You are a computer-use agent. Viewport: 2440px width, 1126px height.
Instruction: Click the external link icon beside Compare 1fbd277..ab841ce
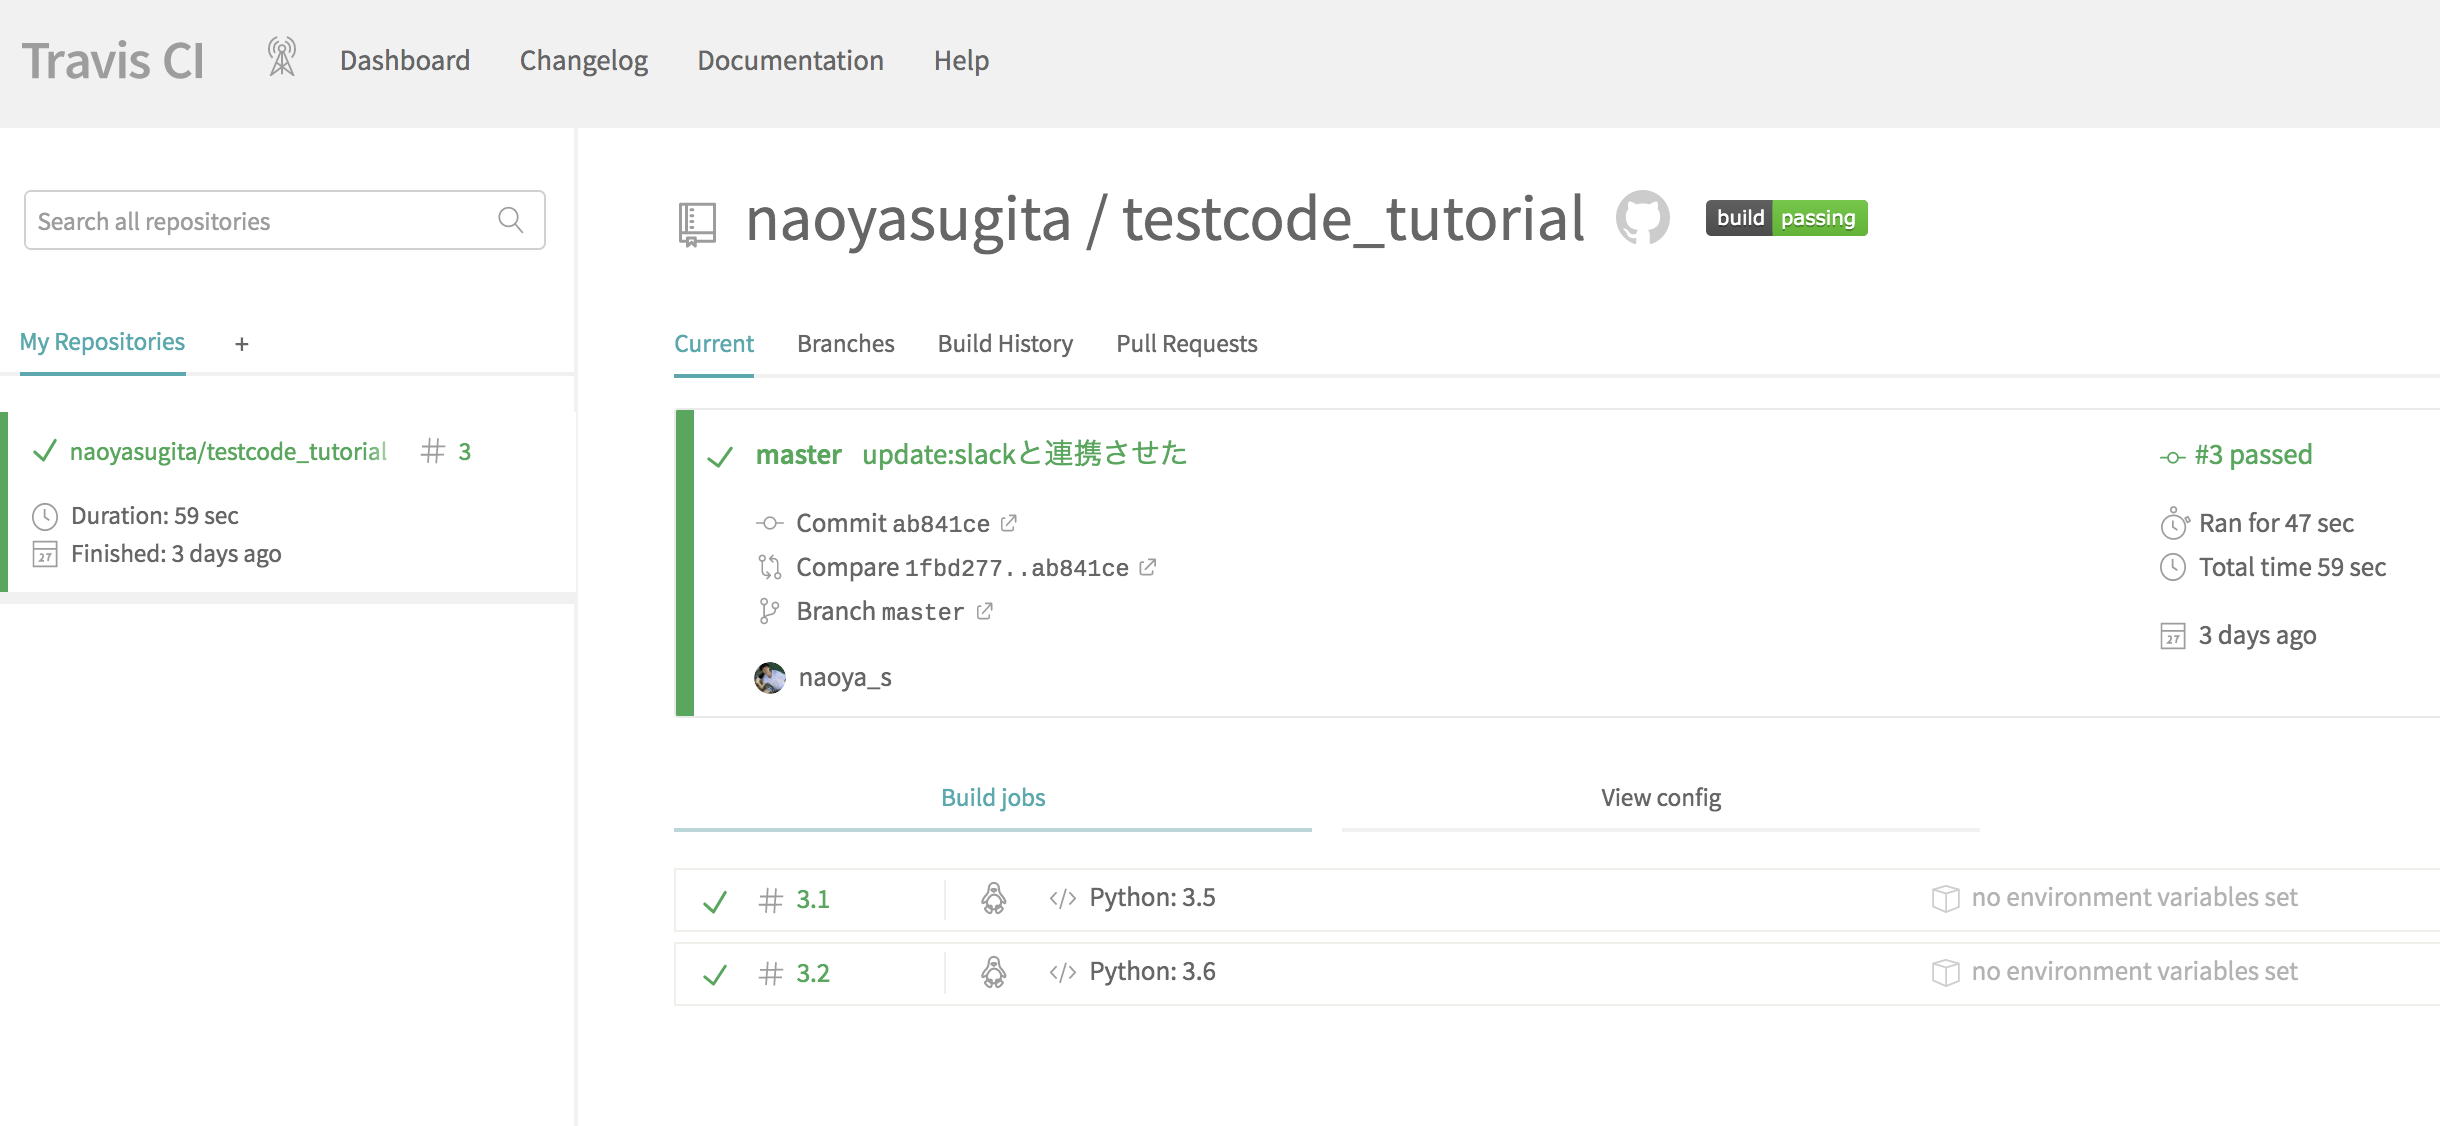tap(1148, 567)
